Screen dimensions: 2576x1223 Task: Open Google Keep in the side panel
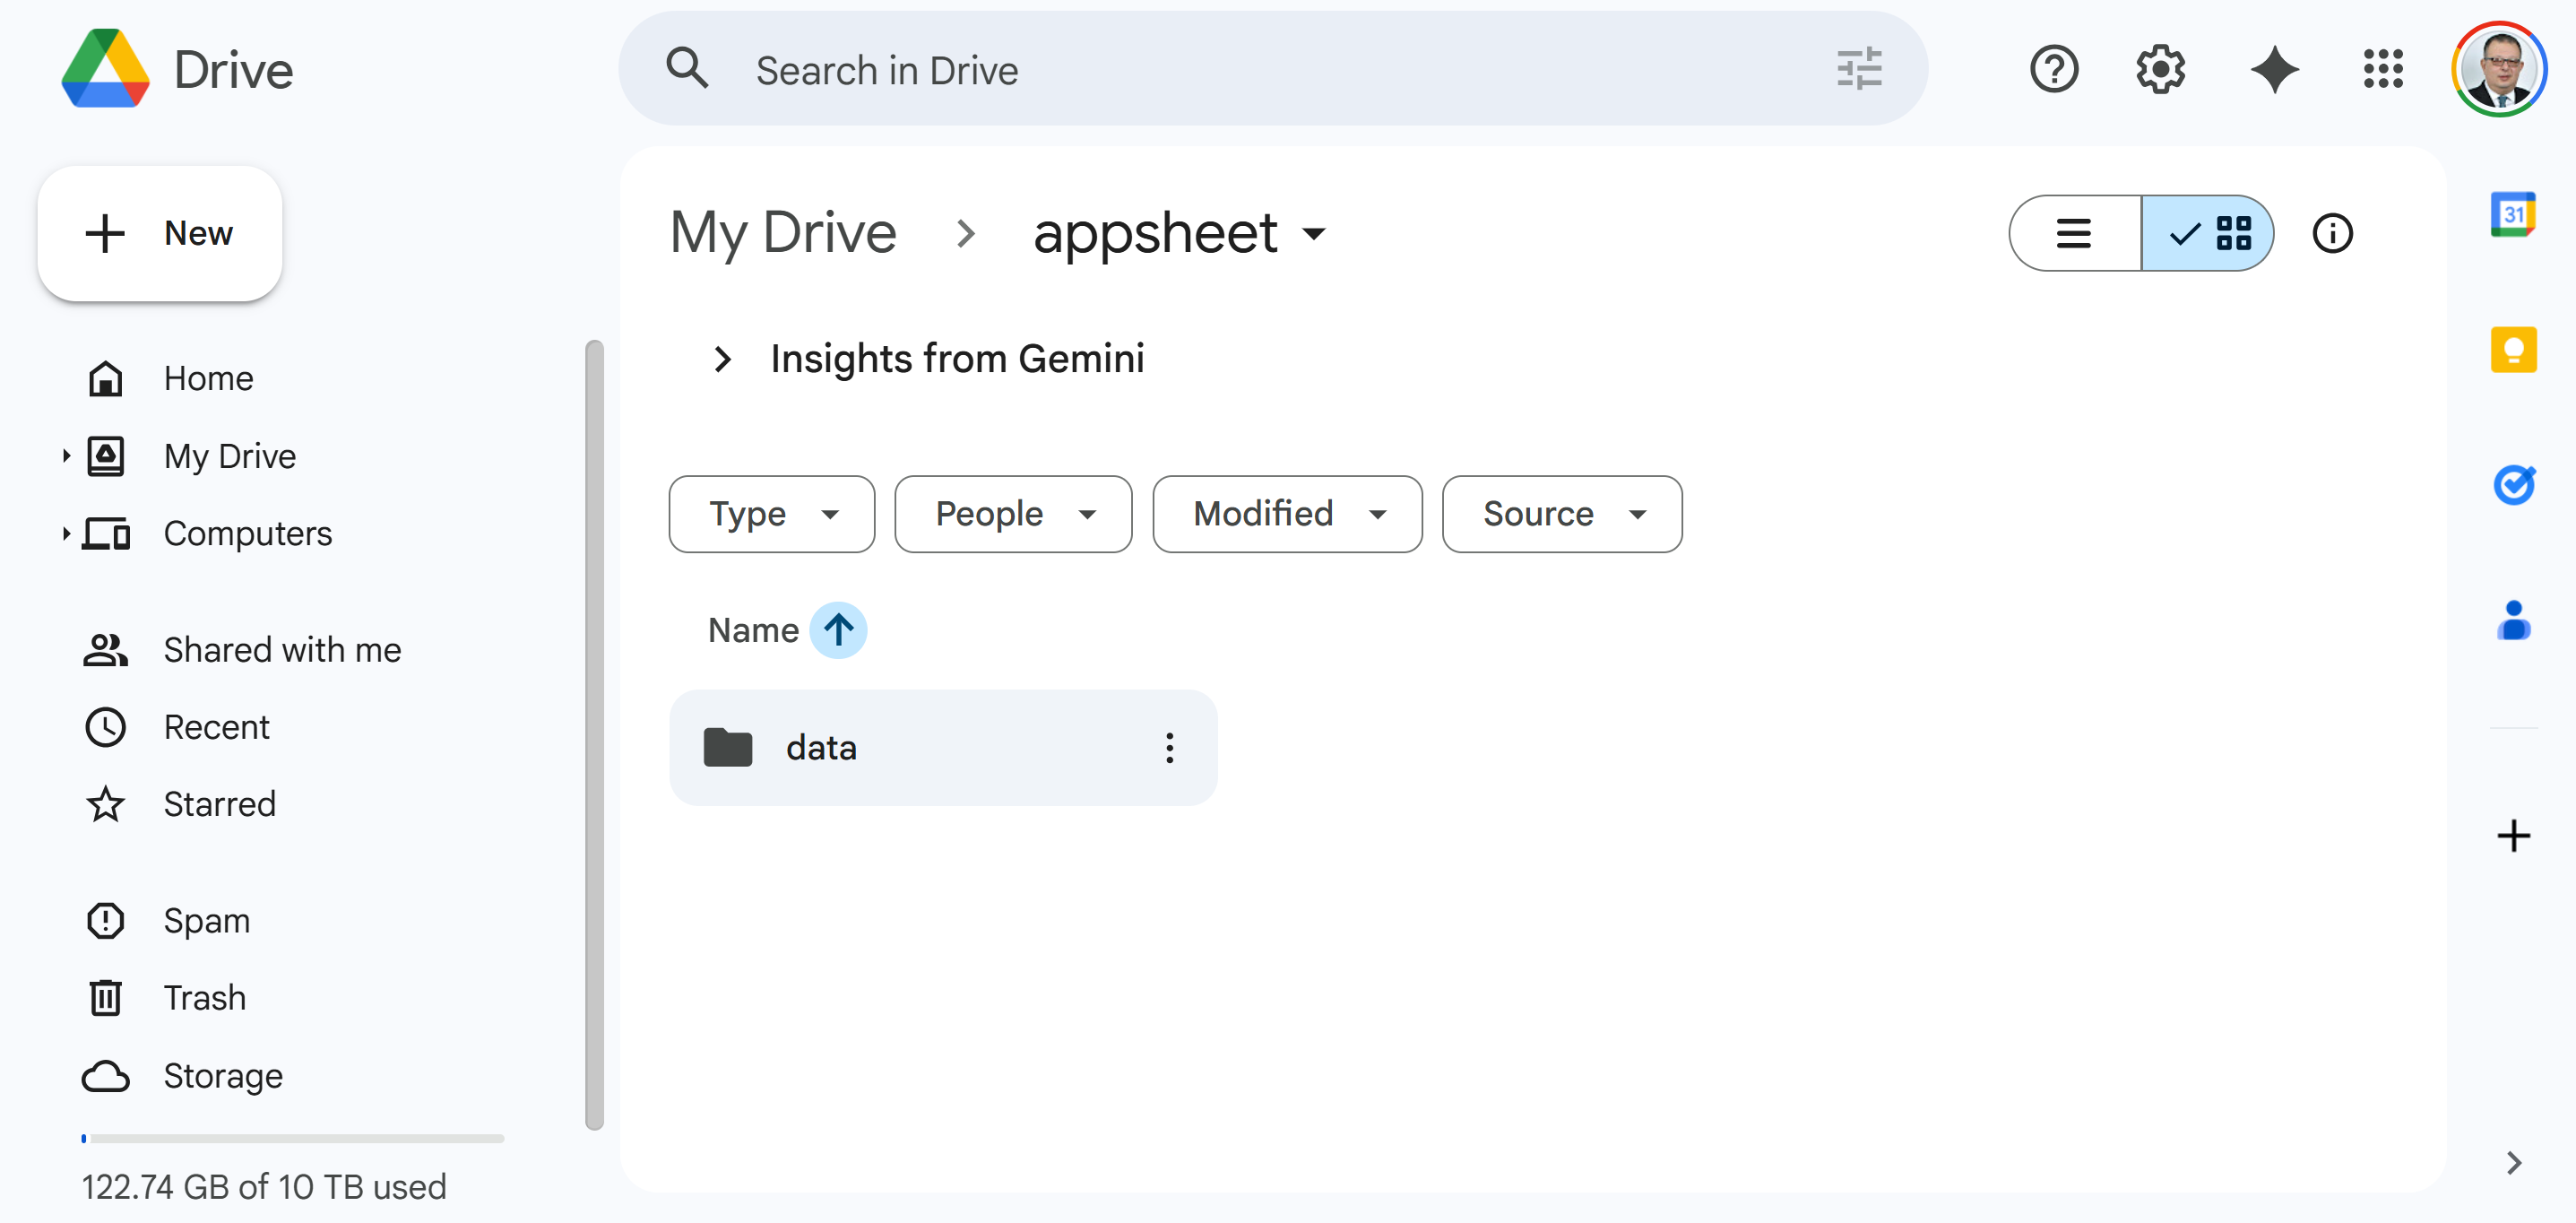coord(2514,350)
